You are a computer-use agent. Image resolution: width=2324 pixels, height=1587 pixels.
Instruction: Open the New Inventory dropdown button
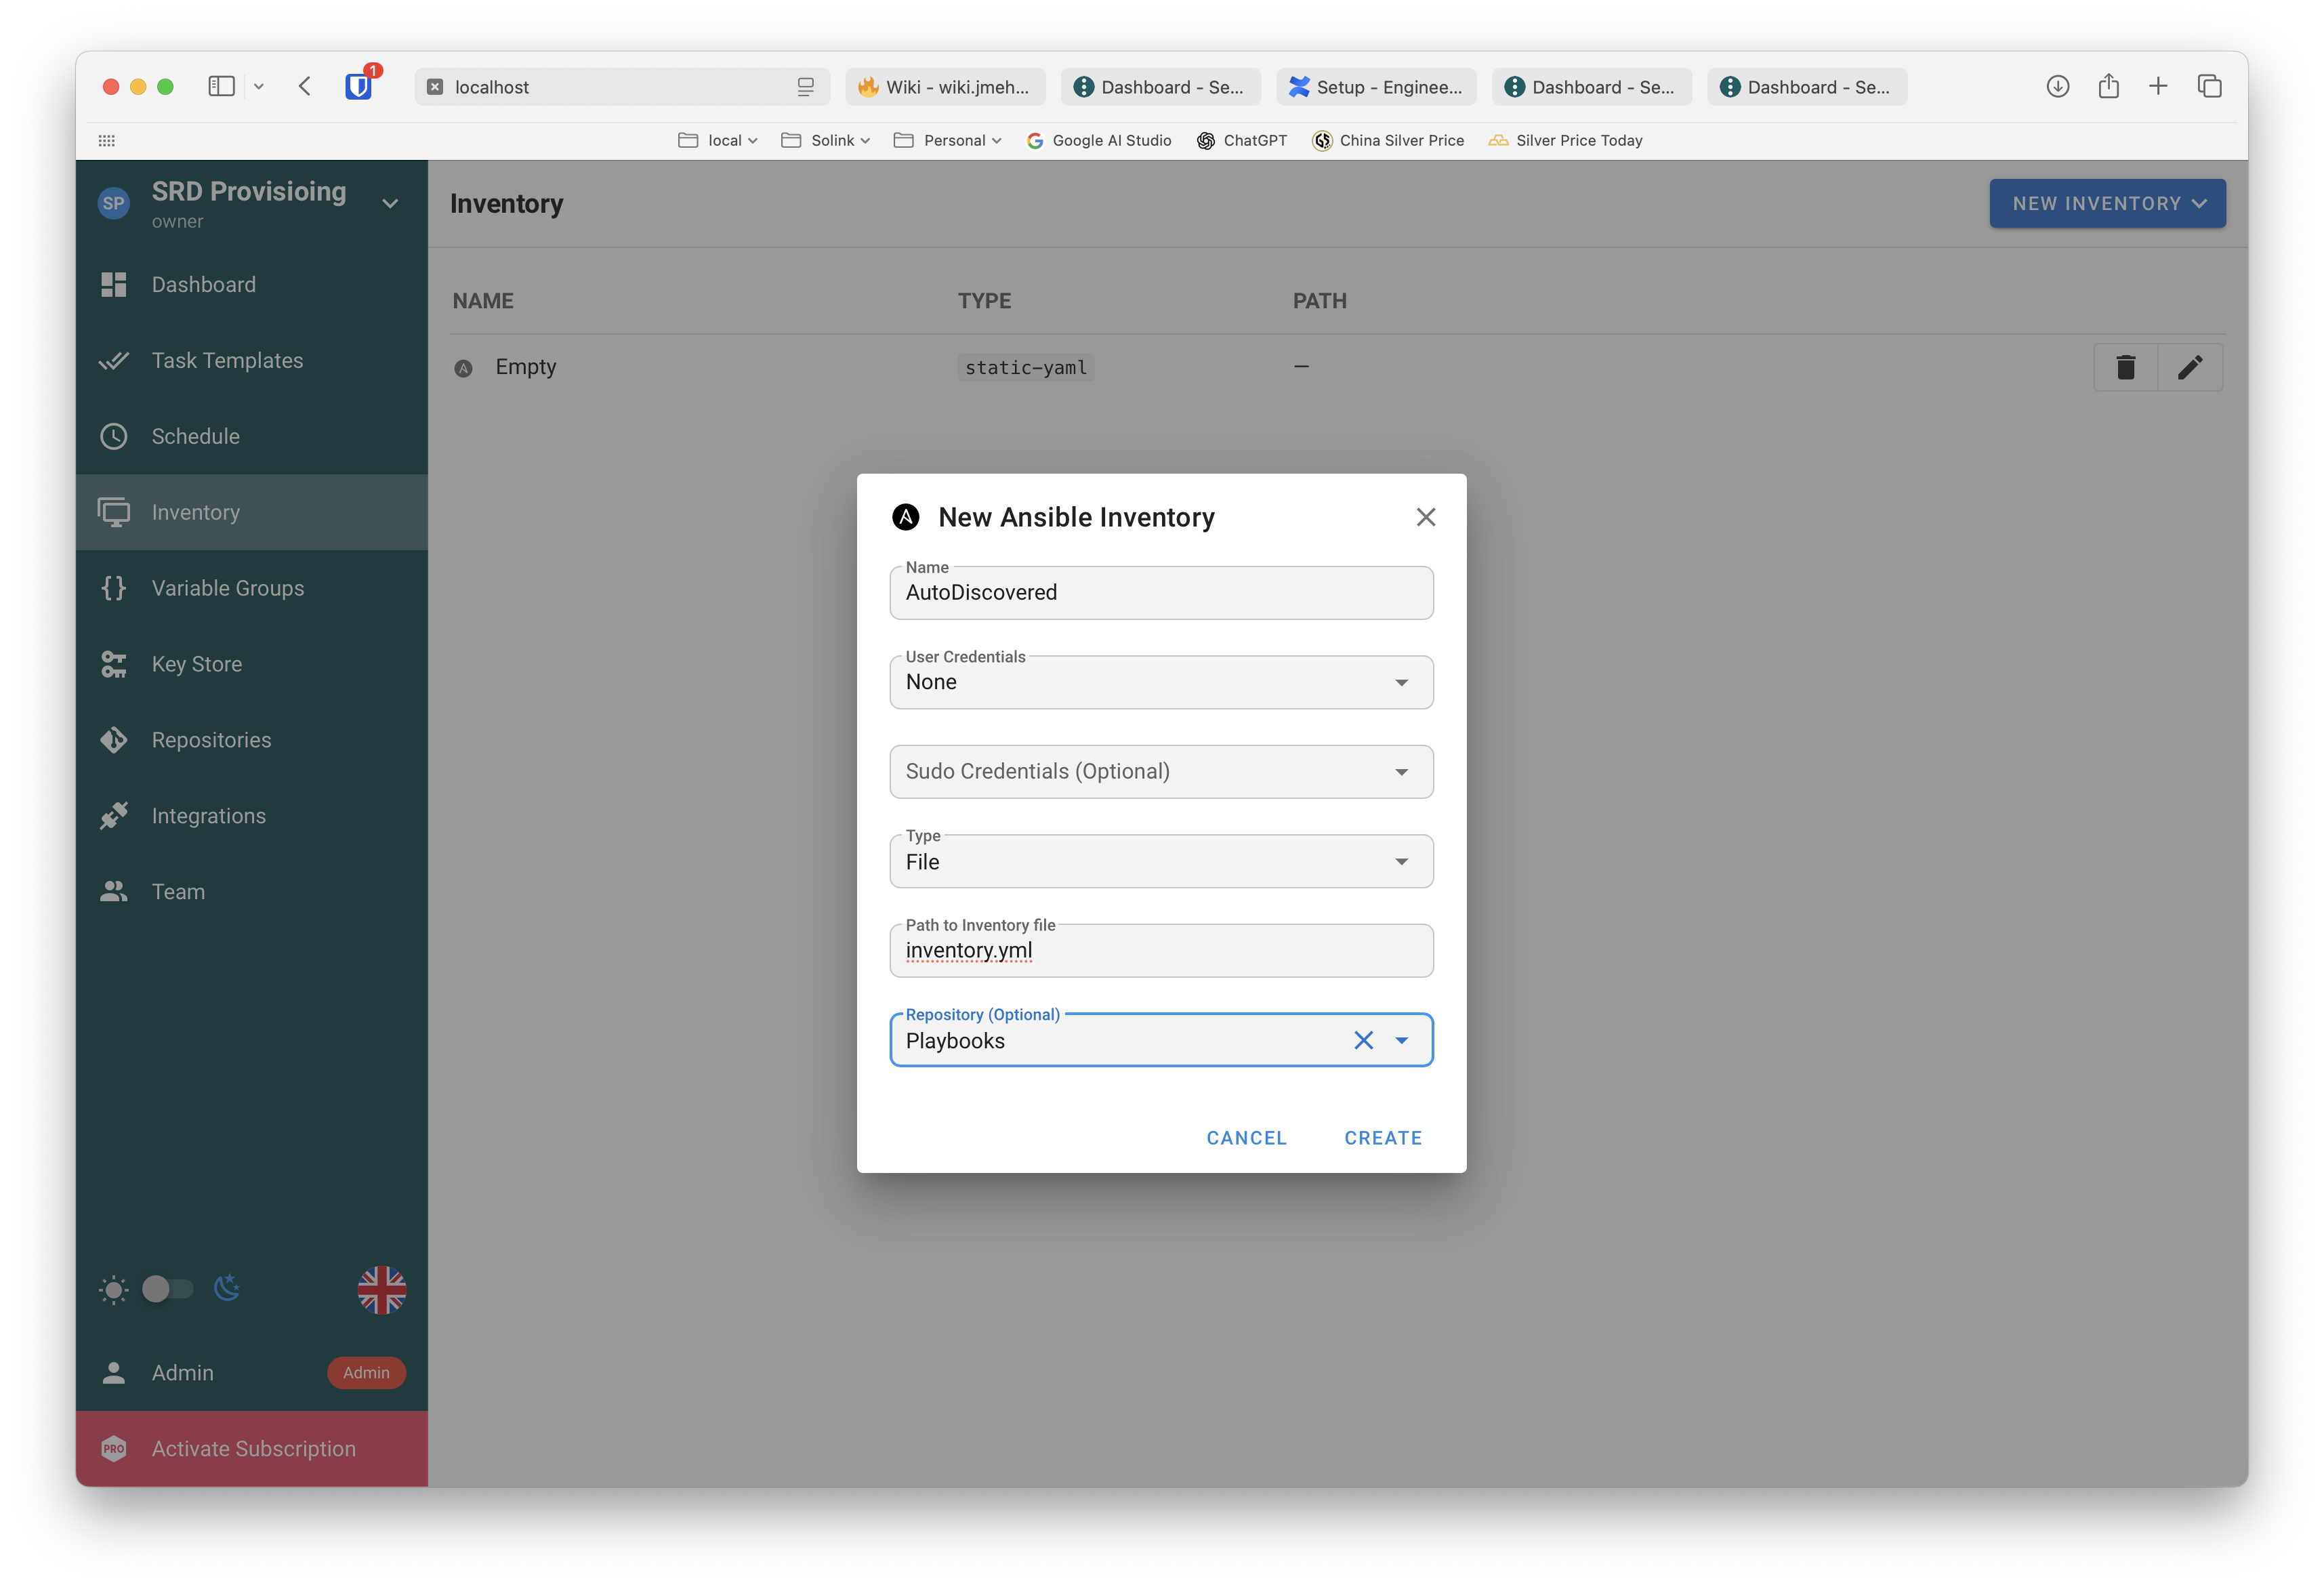2107,203
